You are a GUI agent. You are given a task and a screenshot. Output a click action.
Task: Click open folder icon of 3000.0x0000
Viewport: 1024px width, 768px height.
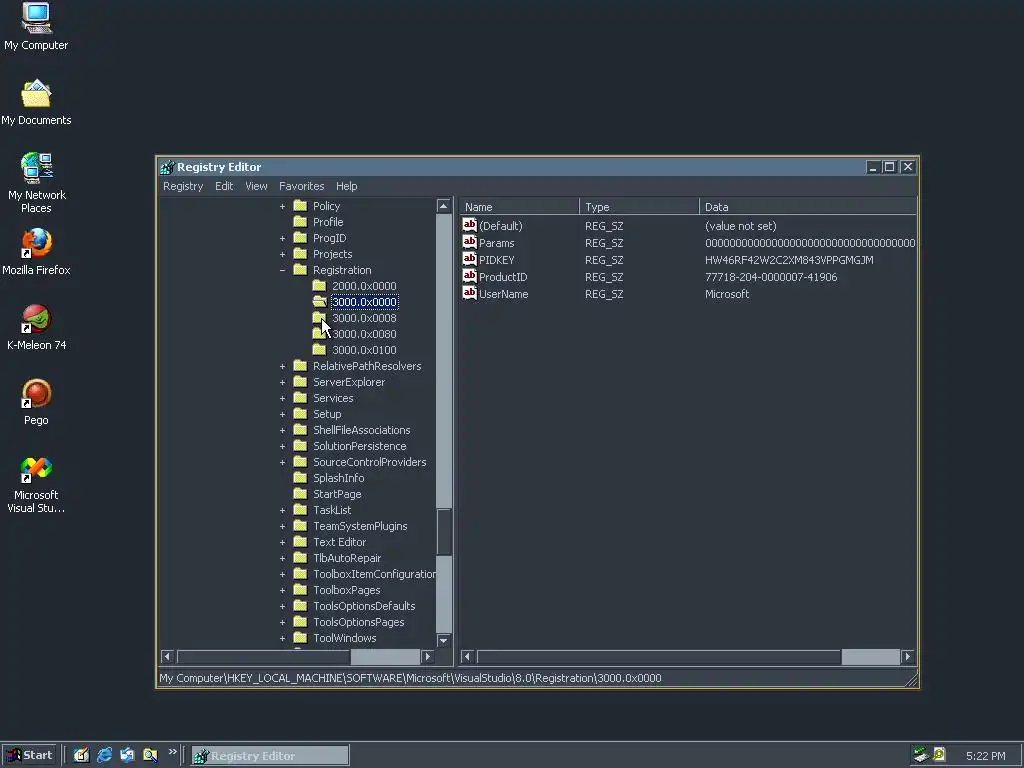click(319, 302)
